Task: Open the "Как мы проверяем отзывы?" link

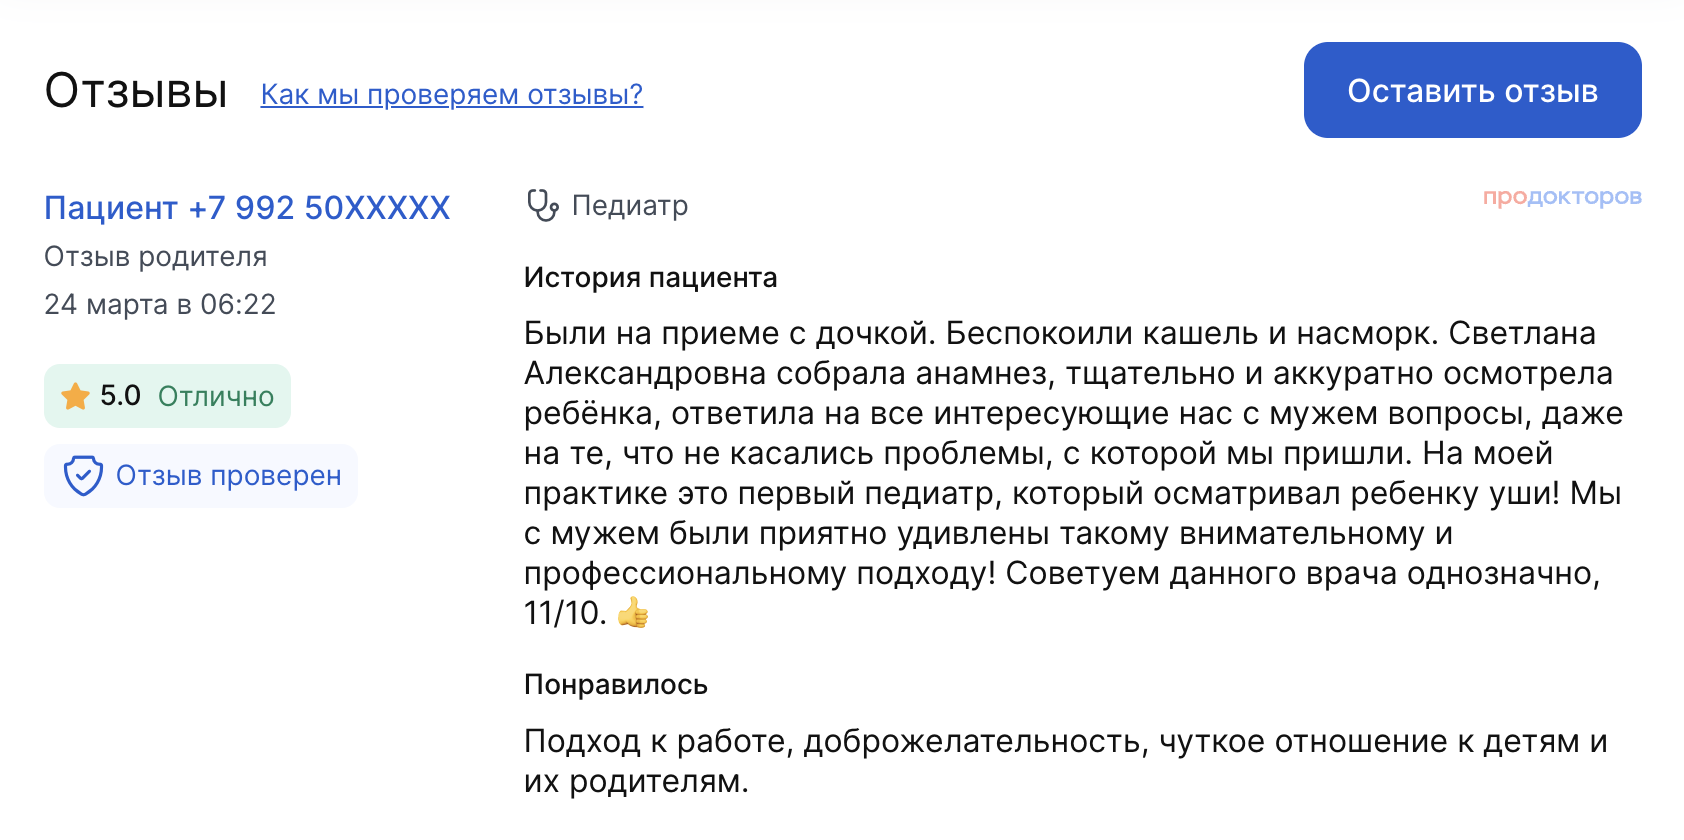Action: 451,95
